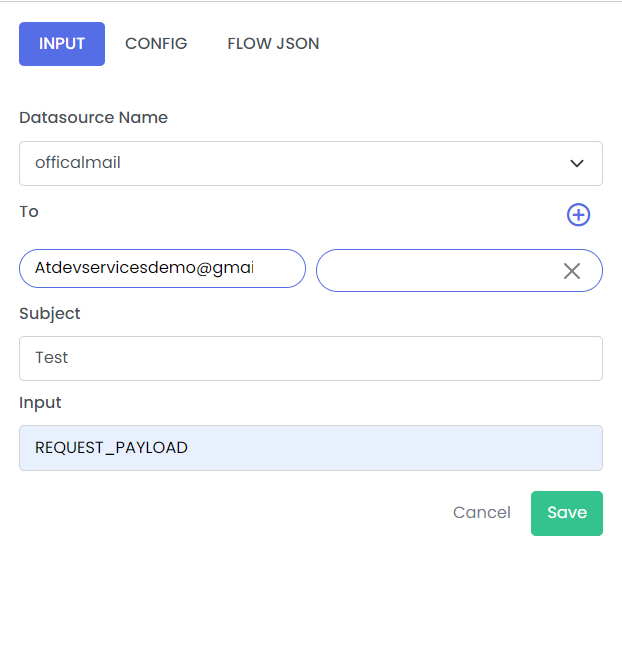Click the To label

pos(29,212)
